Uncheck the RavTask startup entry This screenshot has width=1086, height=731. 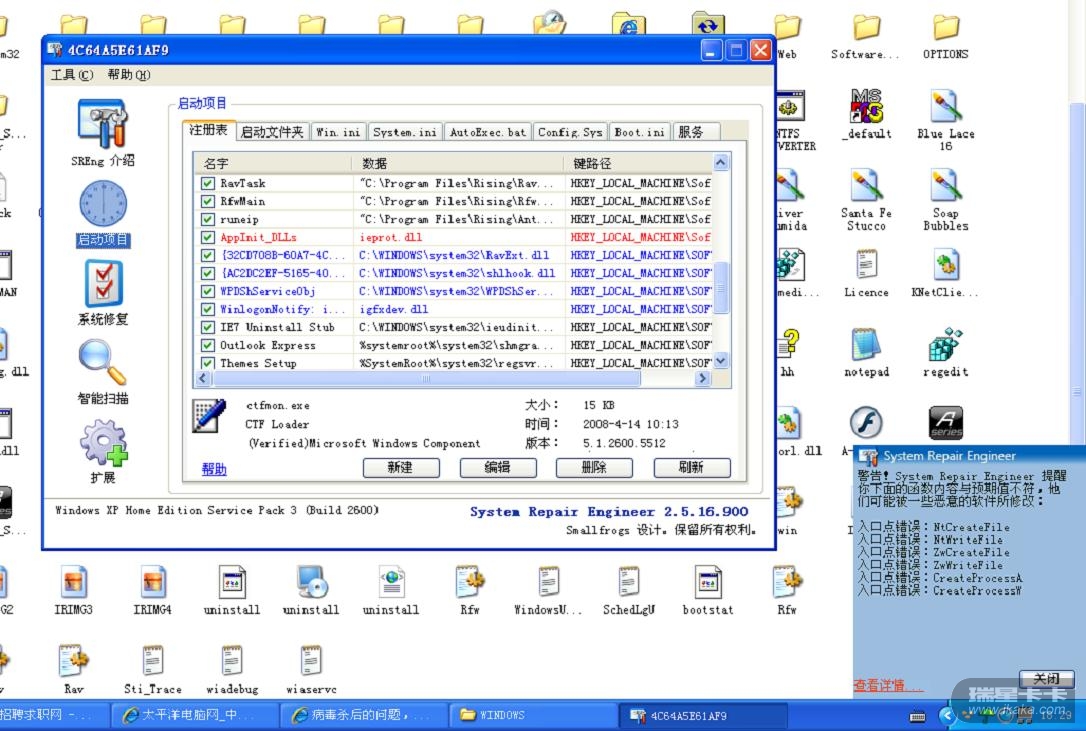click(207, 183)
